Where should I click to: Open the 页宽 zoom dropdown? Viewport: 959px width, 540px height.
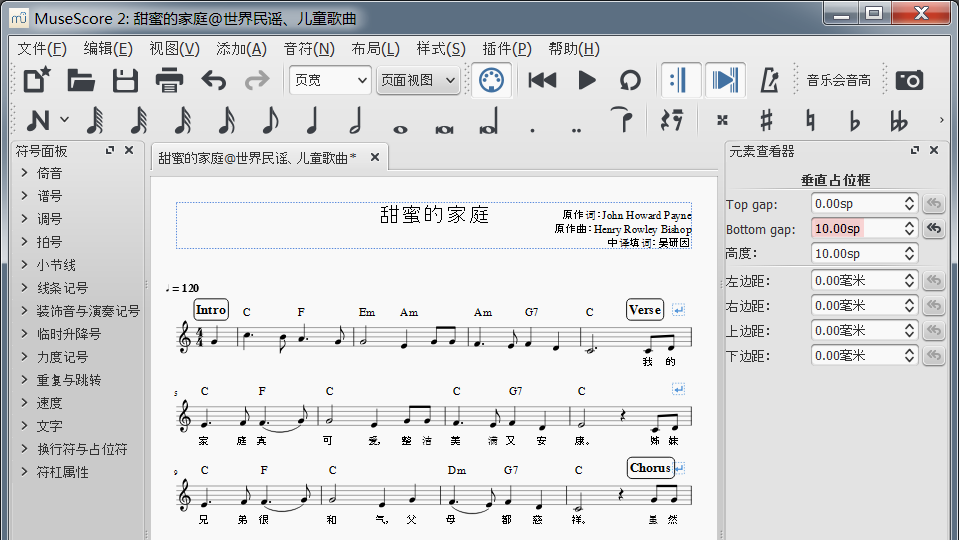[329, 81]
